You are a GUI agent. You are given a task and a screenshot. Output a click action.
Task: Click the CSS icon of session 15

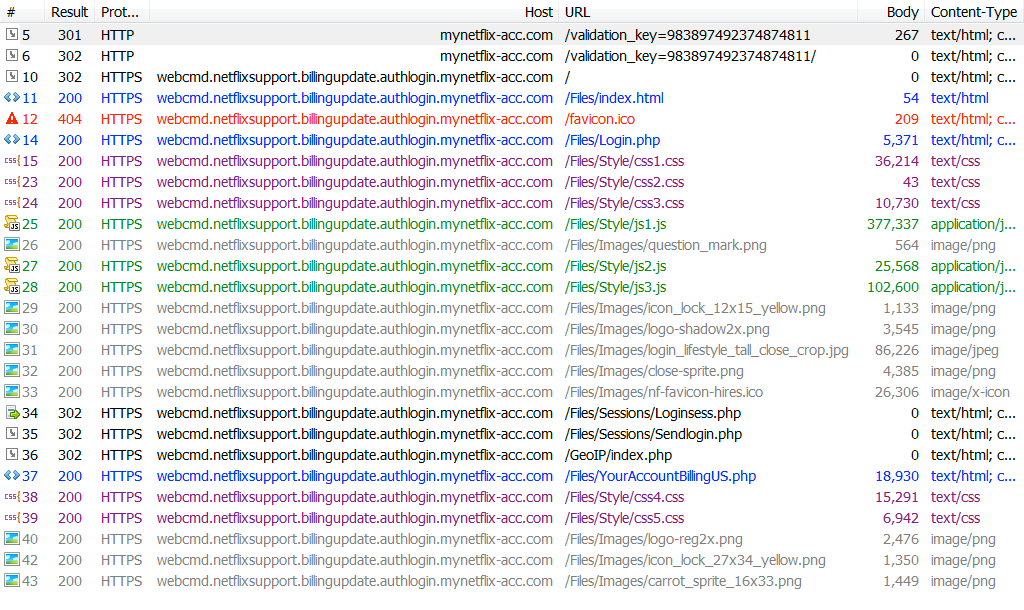click(x=12, y=160)
